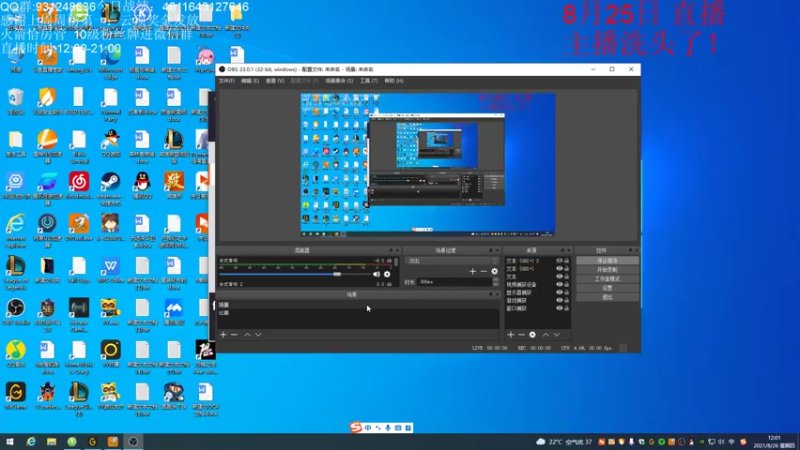Screen dimensions: 800x450
Task: Toggle visibility of 文本 (GDI+) source
Action: point(559,268)
